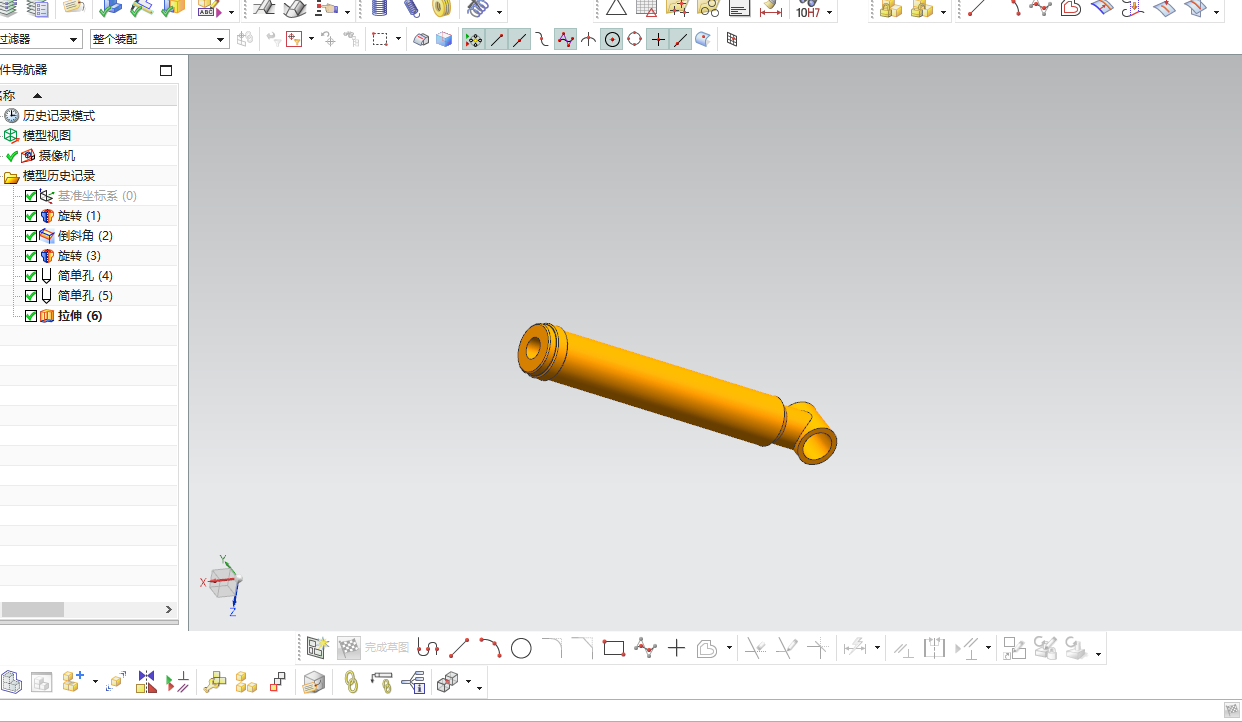Select 模型视图 node in navigator
Image resolution: width=1242 pixels, height=722 pixels.
click(47, 136)
